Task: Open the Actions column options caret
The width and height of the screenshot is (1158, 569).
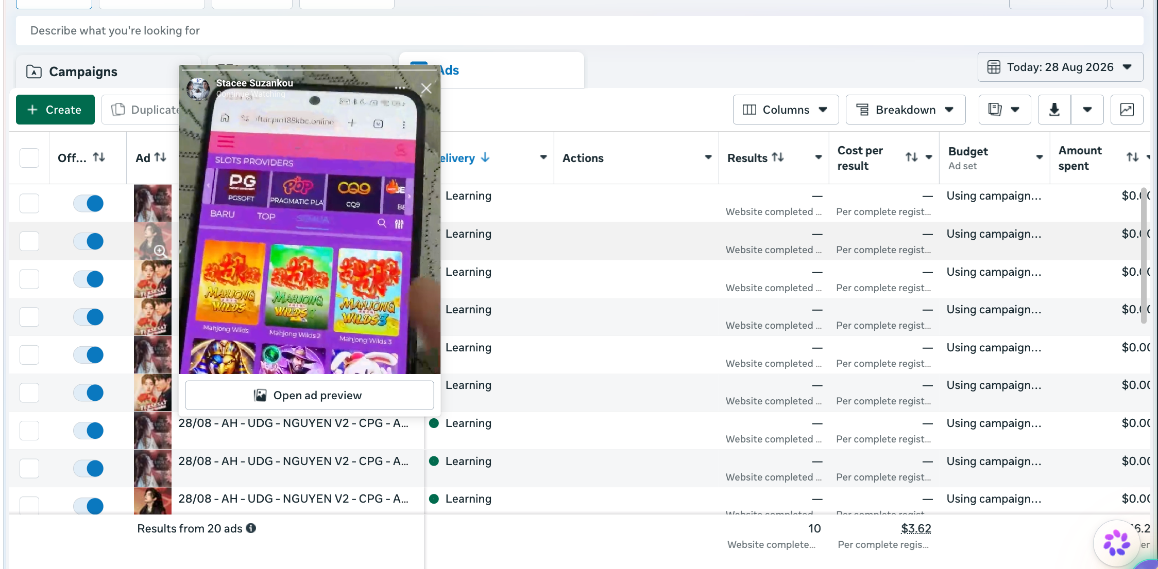Action: 708,157
